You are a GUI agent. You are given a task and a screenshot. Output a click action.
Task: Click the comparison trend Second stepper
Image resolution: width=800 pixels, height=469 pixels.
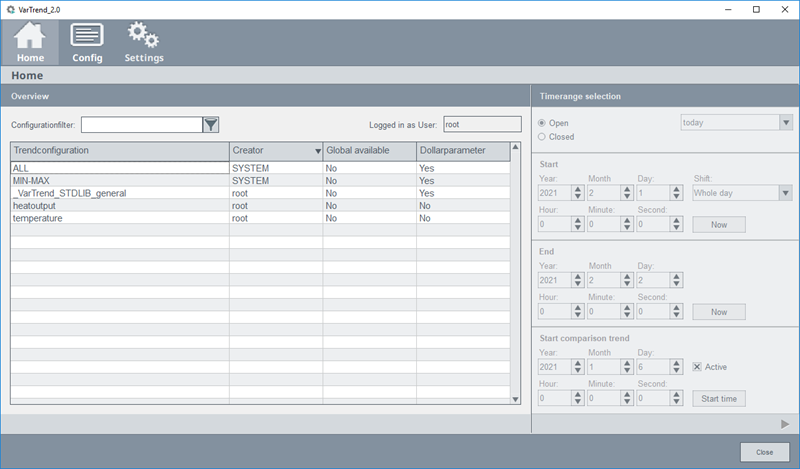coord(677,398)
